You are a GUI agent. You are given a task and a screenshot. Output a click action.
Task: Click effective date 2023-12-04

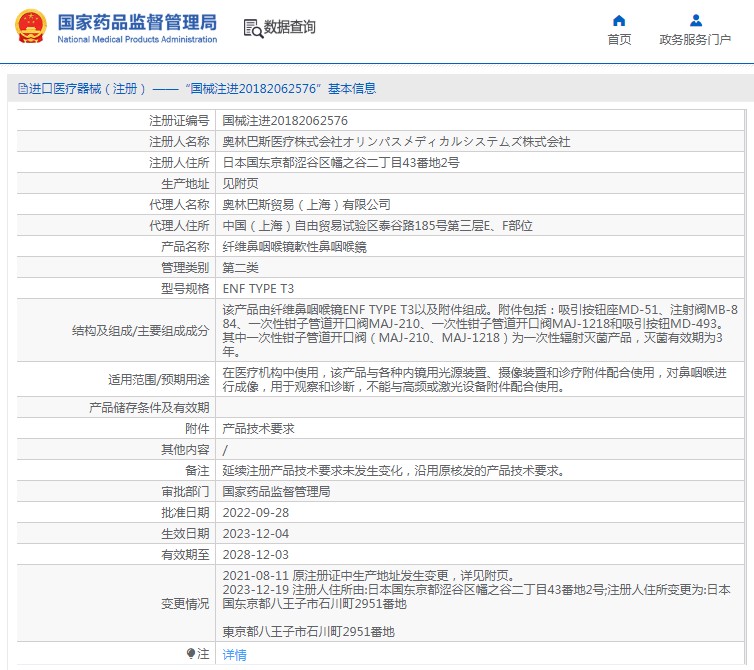tap(256, 533)
